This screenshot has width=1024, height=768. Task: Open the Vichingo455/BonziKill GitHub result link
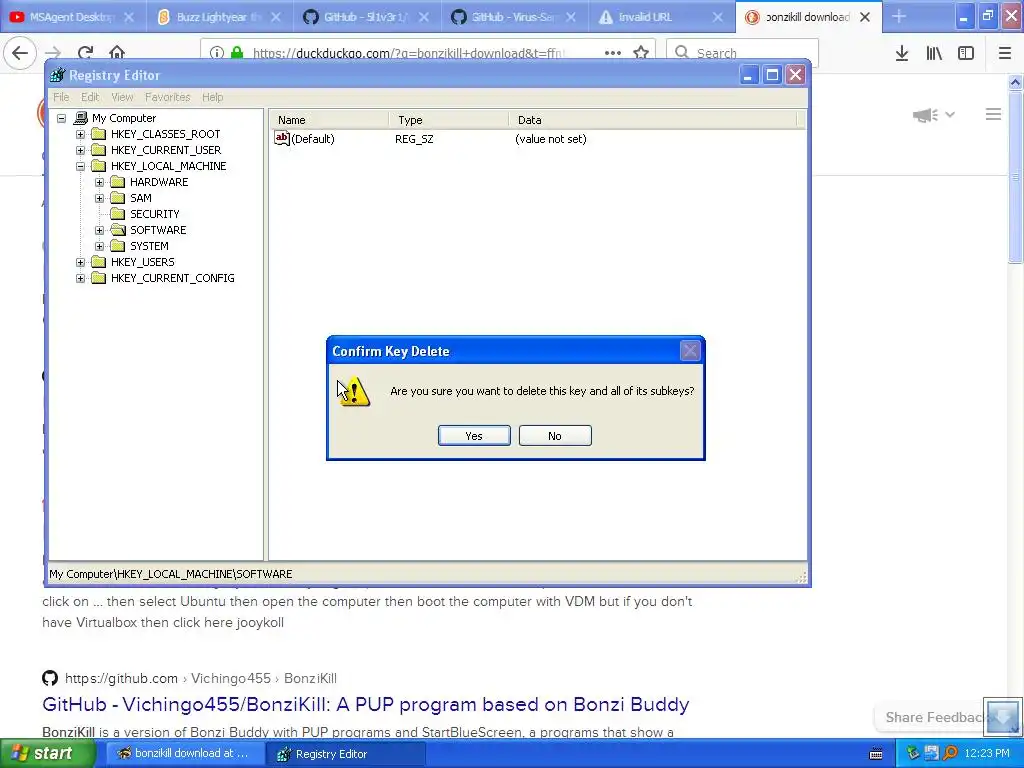point(366,705)
